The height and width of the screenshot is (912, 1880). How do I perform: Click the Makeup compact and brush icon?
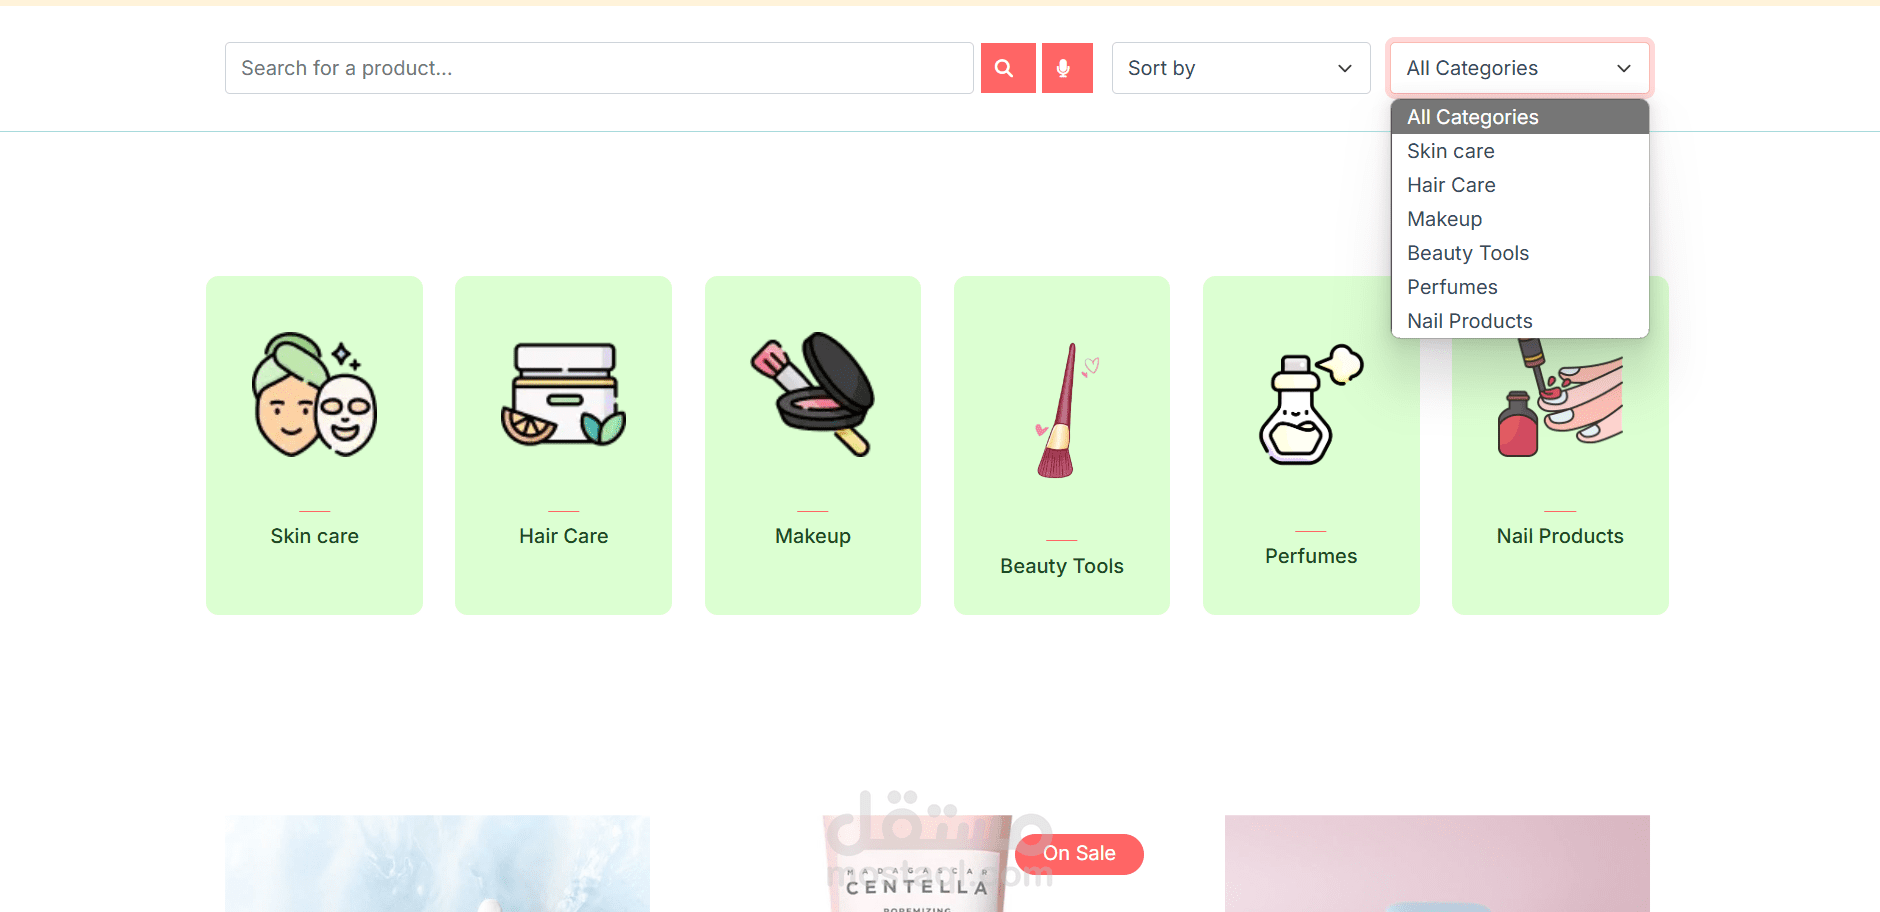[813, 395]
